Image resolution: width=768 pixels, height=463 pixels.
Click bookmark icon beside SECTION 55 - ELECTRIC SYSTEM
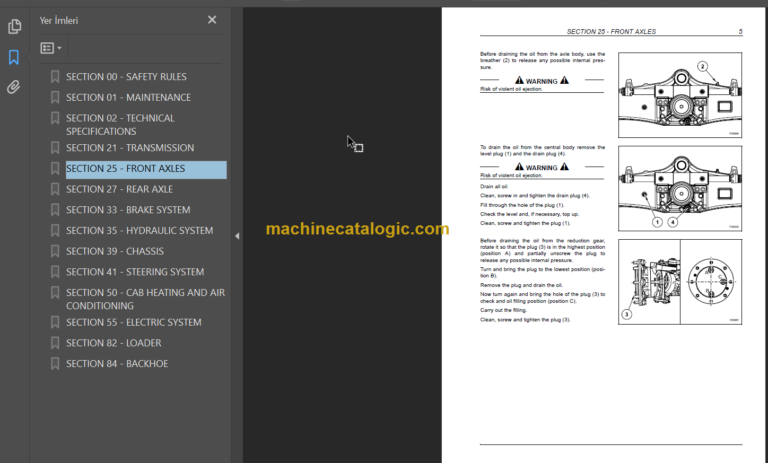[x=55, y=322]
